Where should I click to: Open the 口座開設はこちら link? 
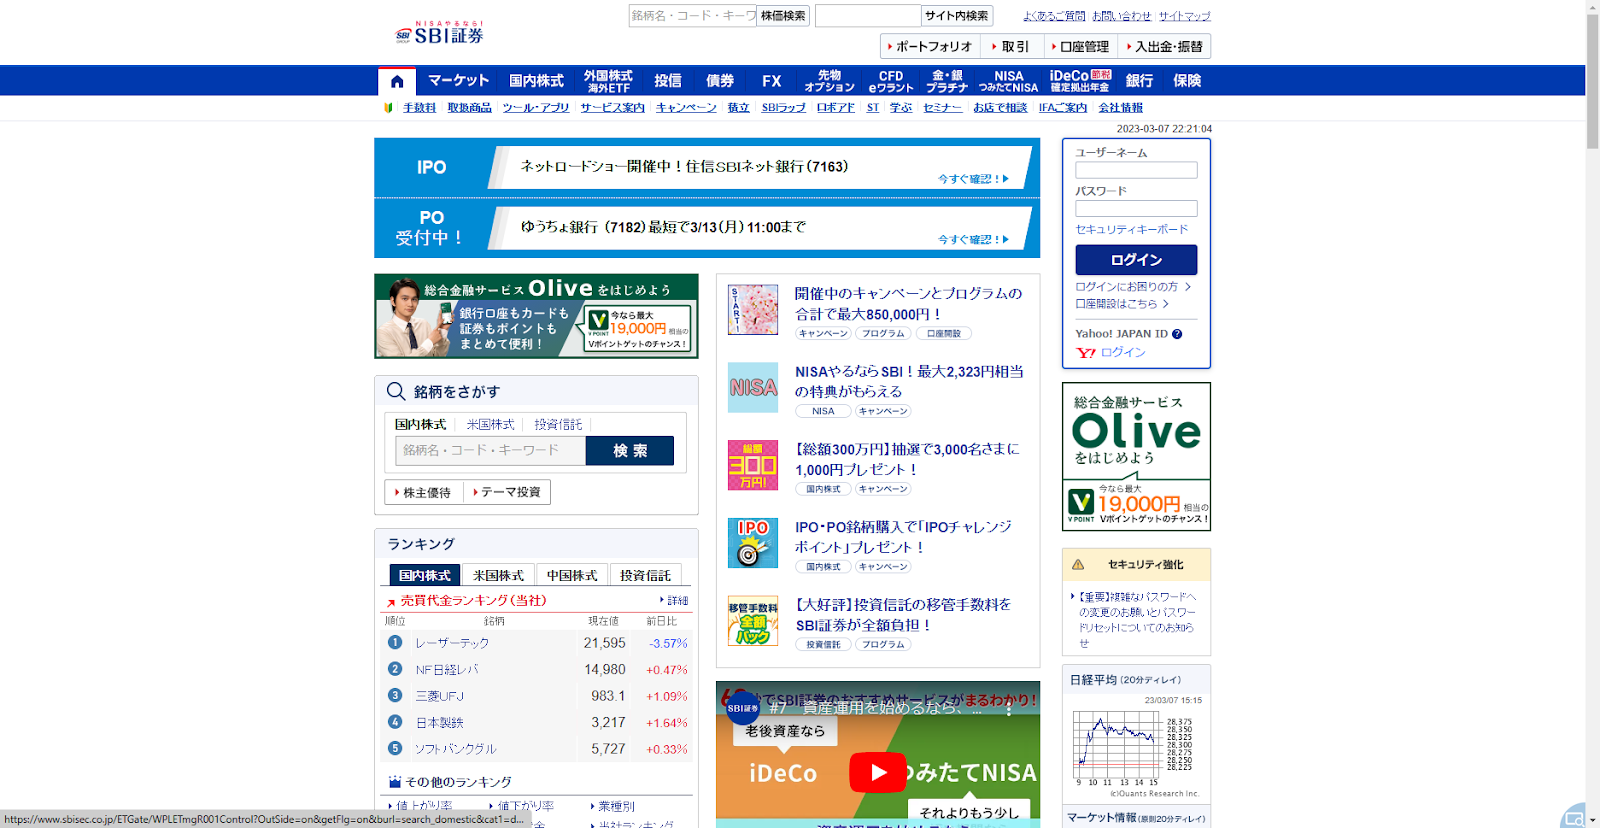[x=1122, y=304]
